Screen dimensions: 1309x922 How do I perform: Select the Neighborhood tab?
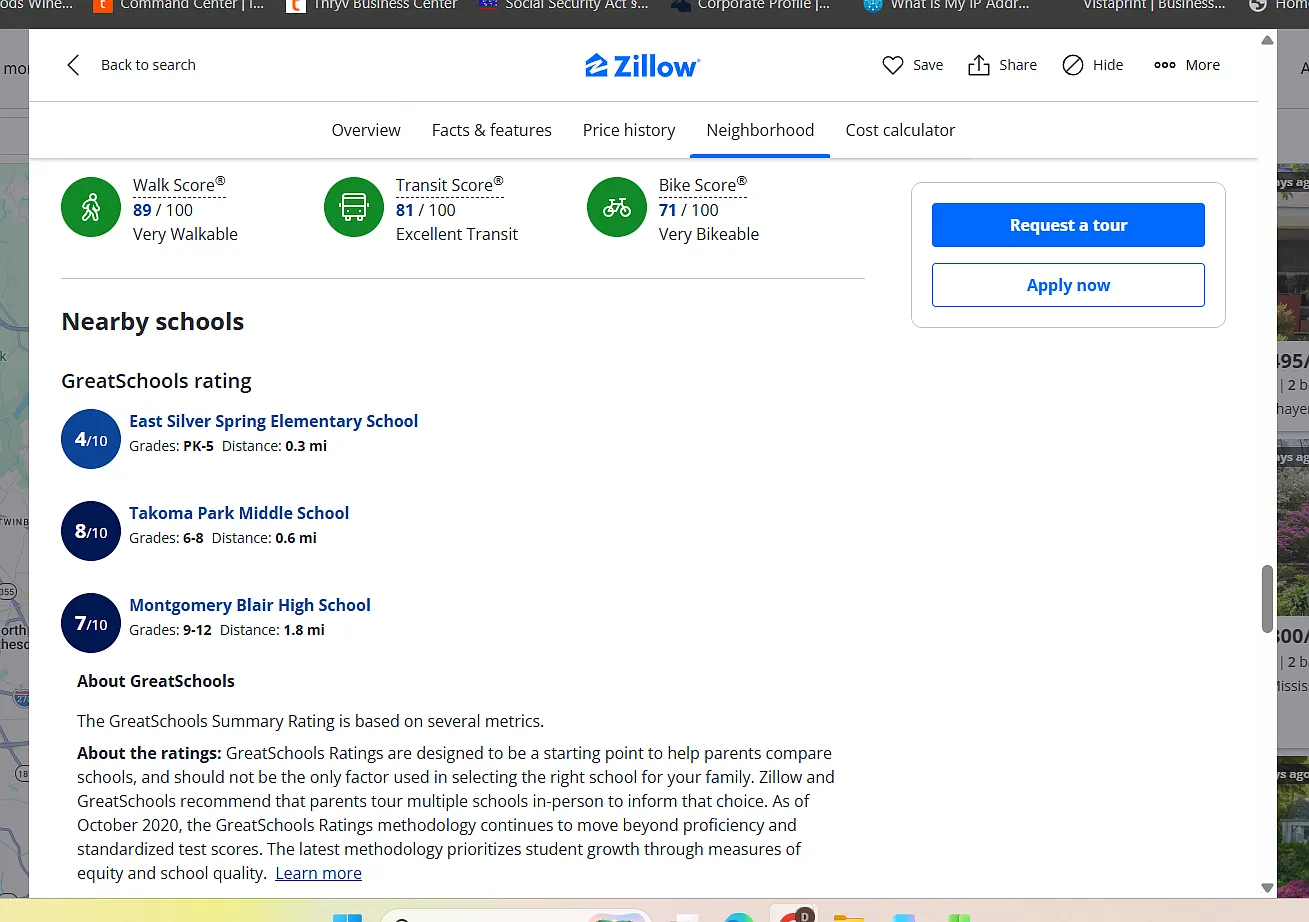tap(760, 130)
